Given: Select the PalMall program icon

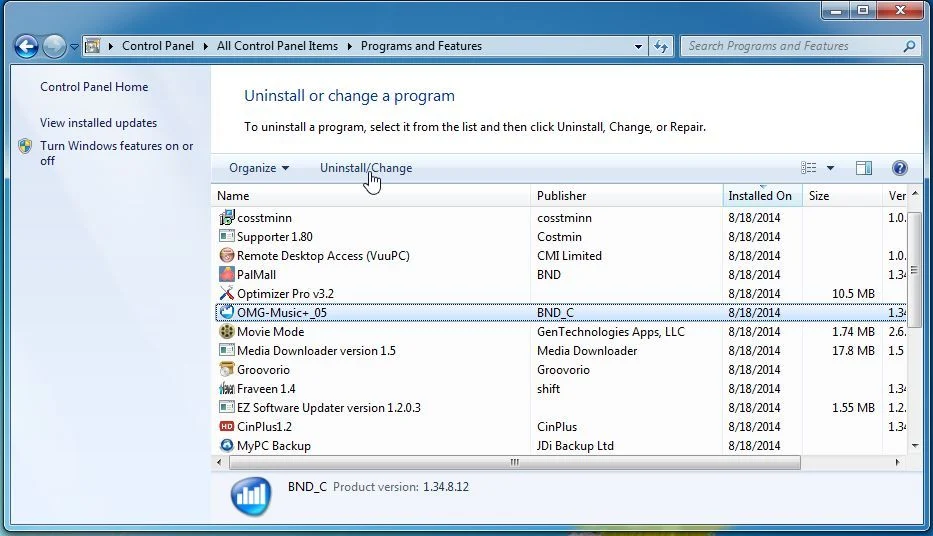Looking at the screenshot, I should [x=227, y=274].
